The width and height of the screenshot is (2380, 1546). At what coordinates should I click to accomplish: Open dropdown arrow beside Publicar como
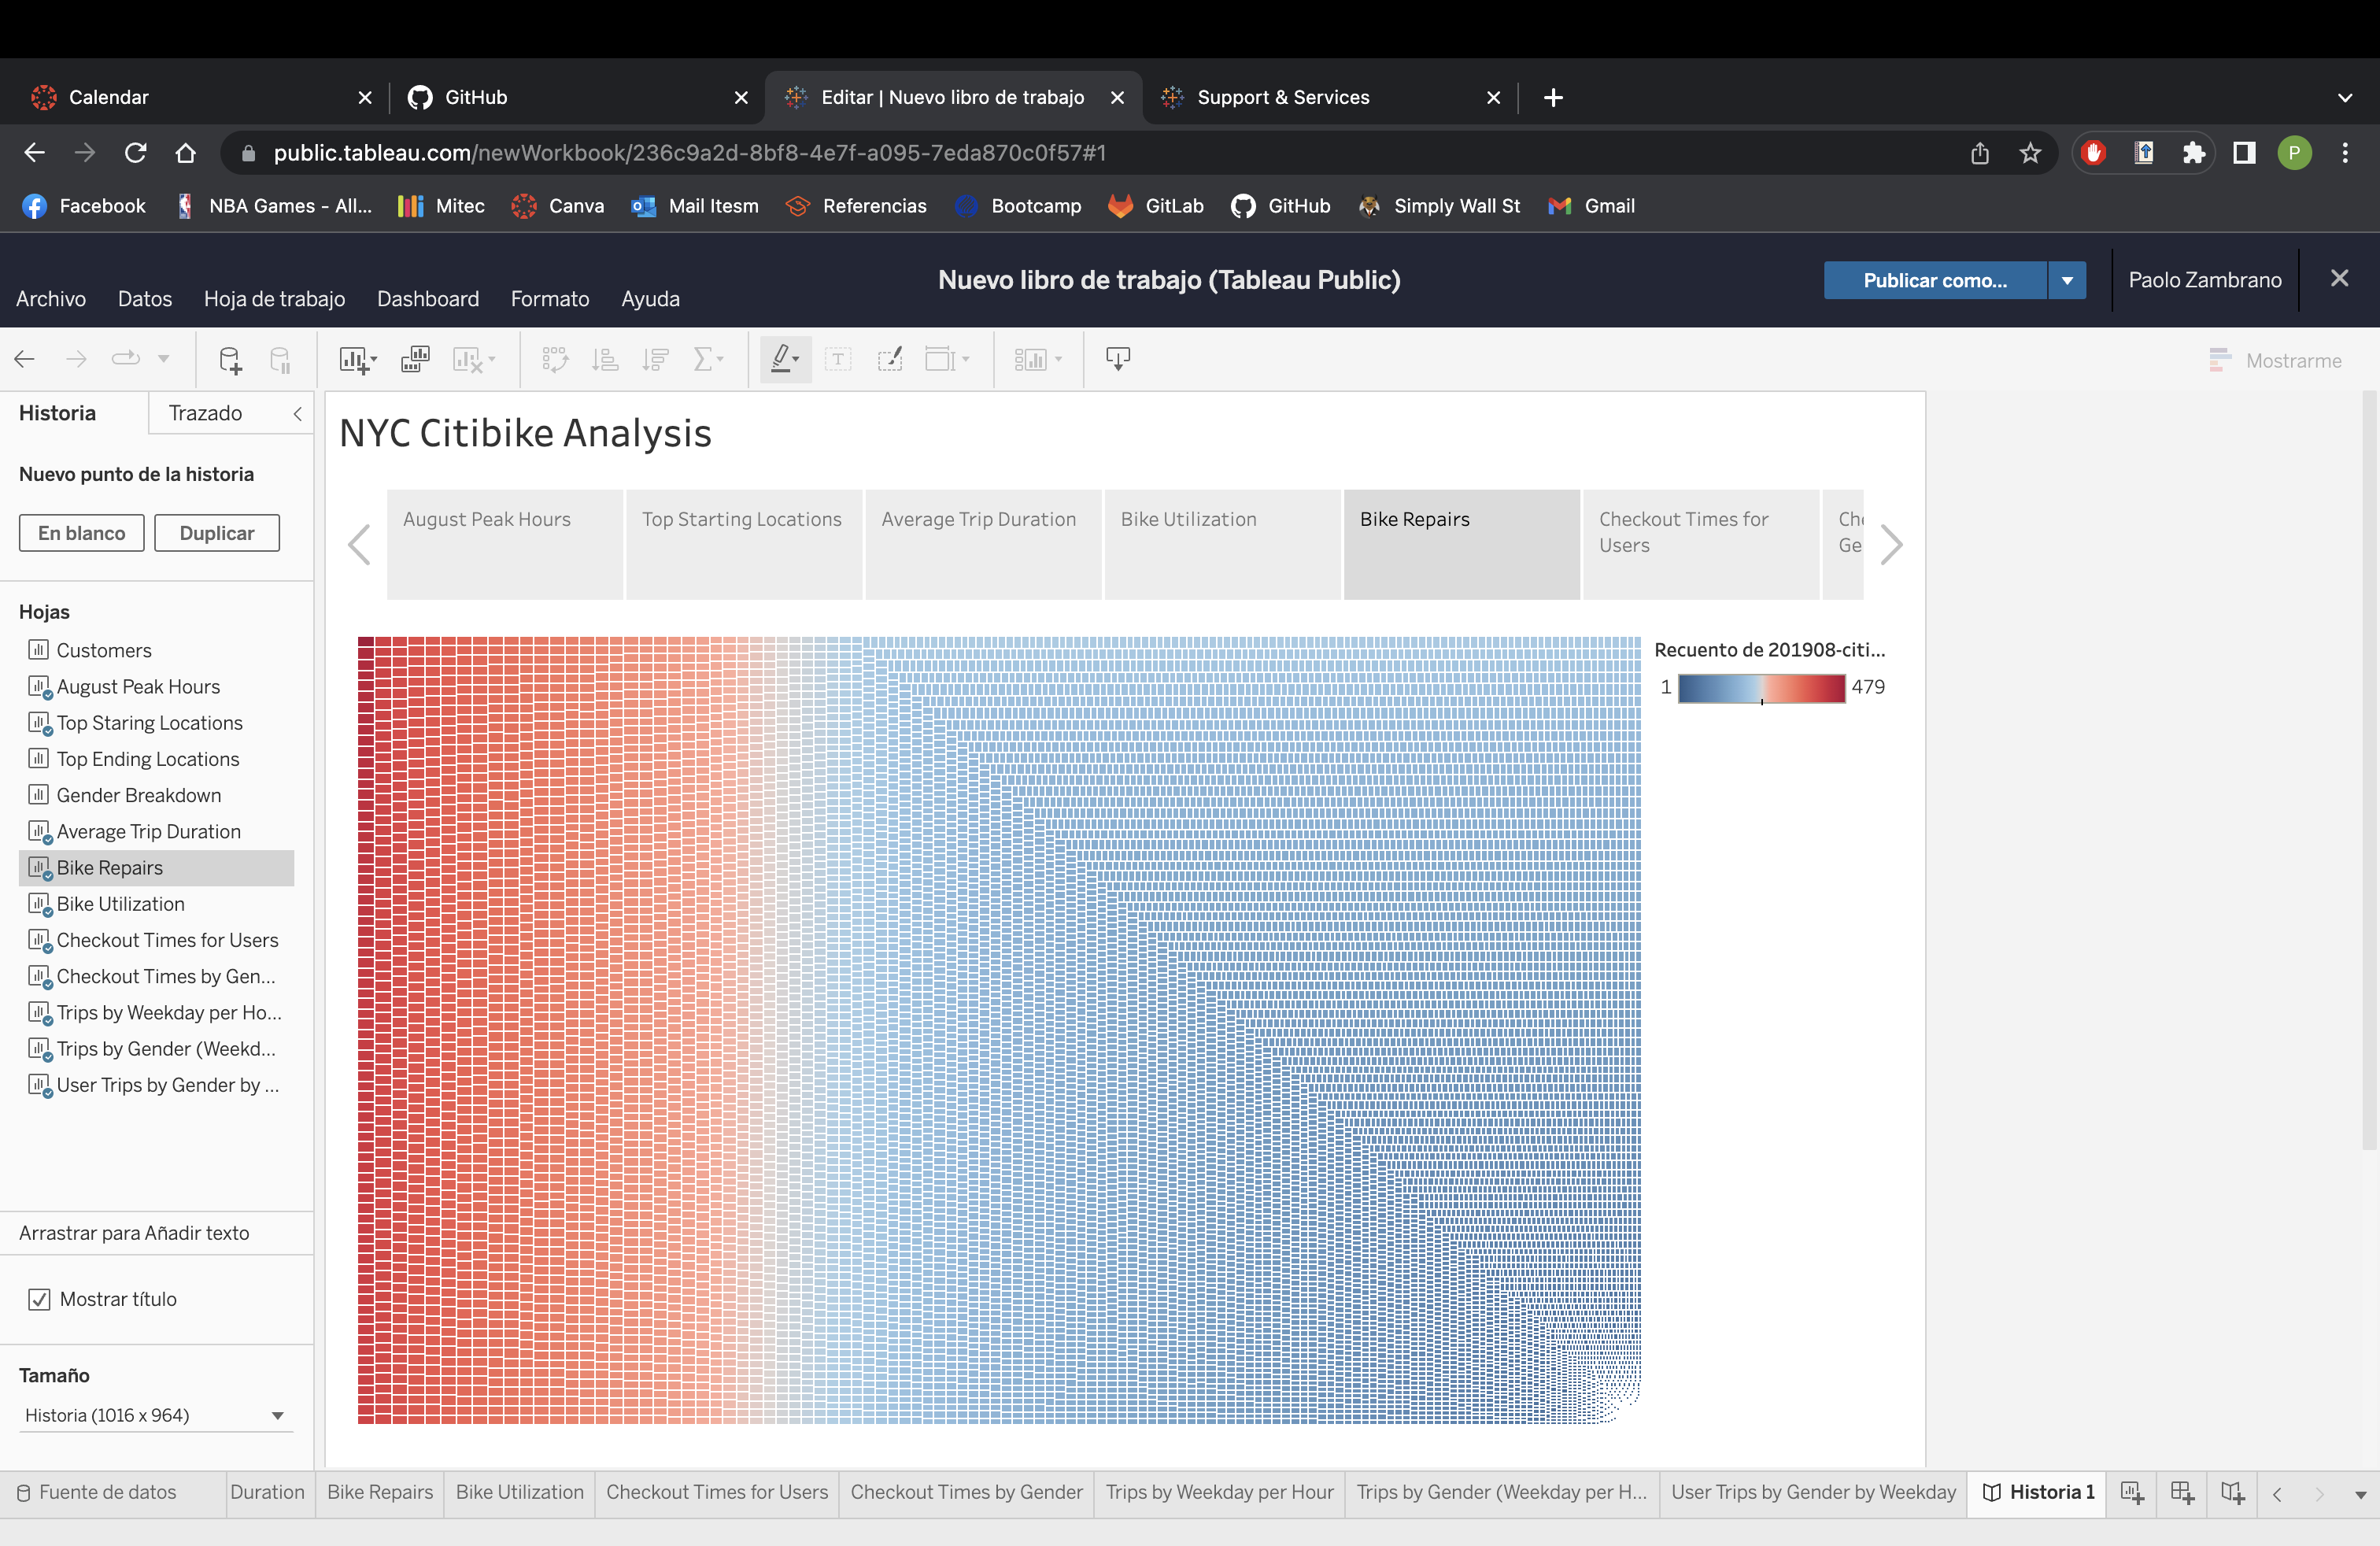tap(2067, 281)
